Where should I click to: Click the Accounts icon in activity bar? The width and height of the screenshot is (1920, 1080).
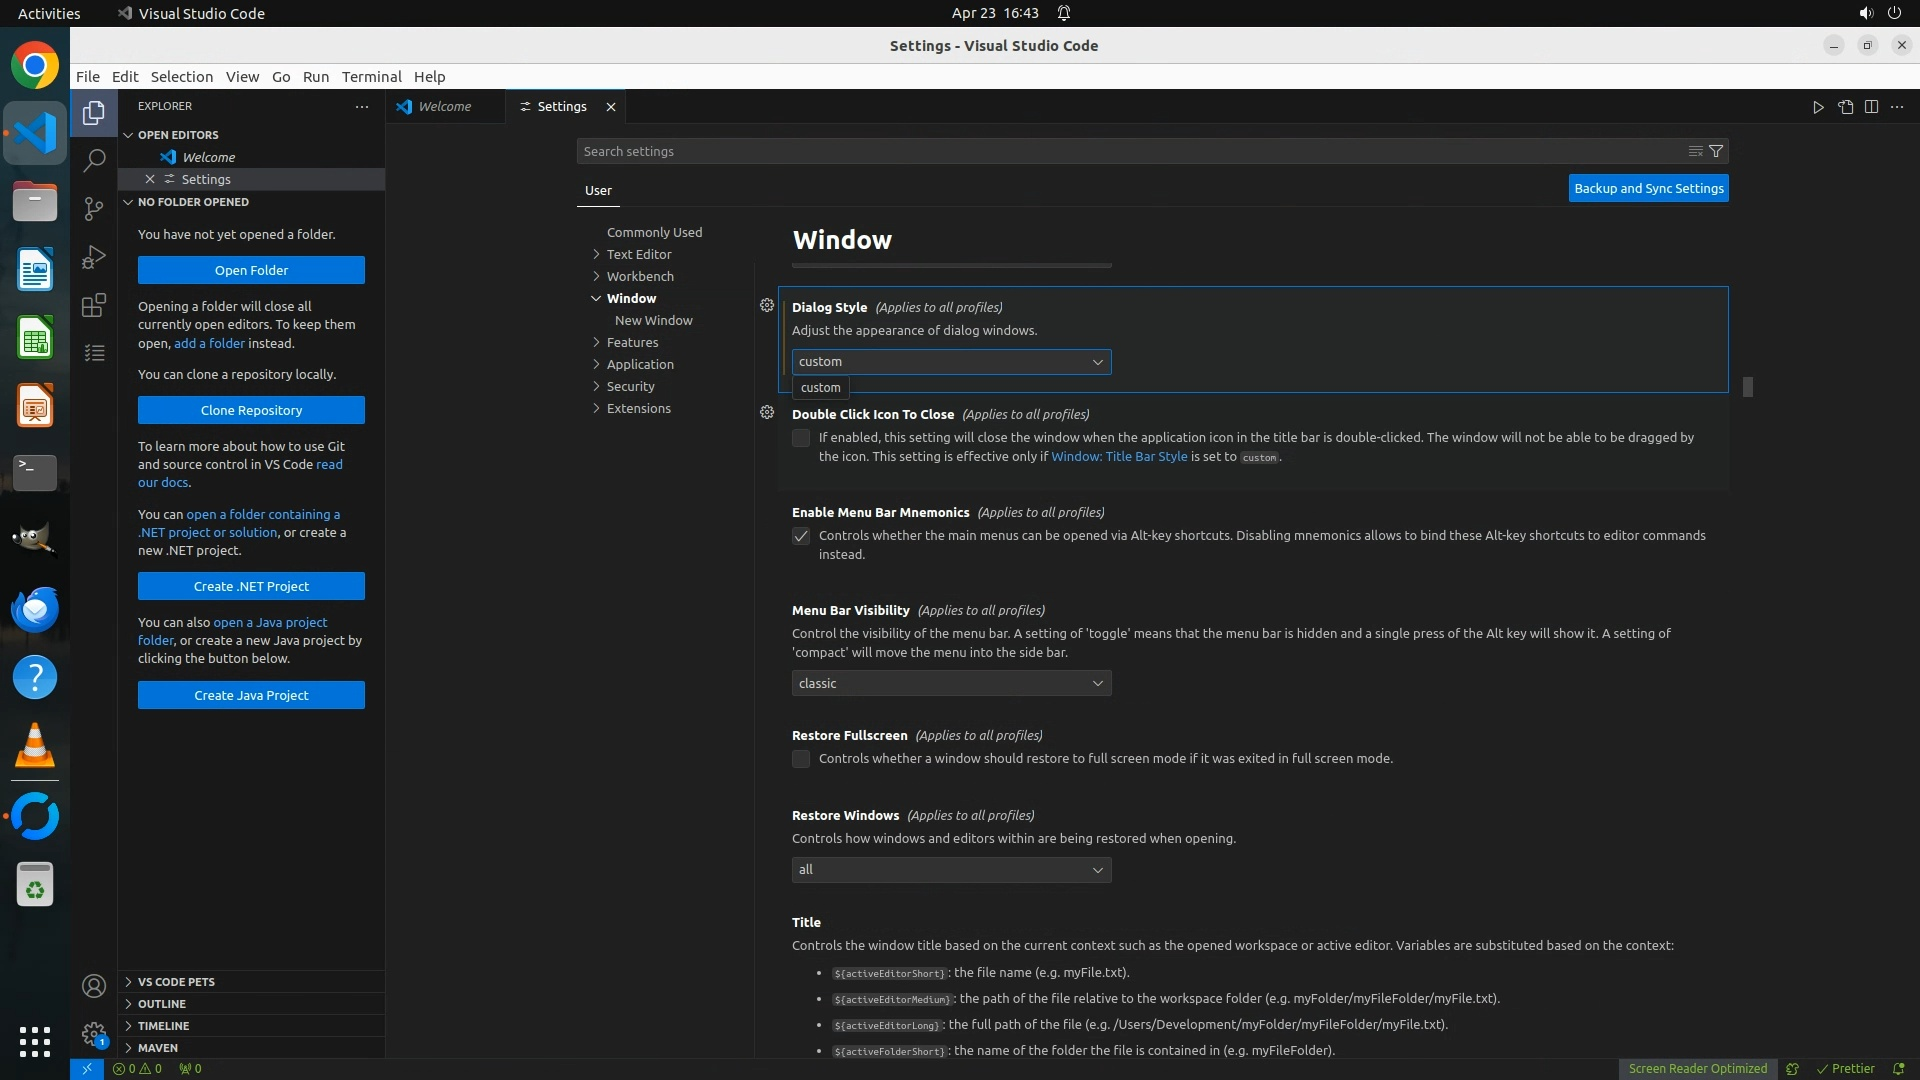point(94,986)
